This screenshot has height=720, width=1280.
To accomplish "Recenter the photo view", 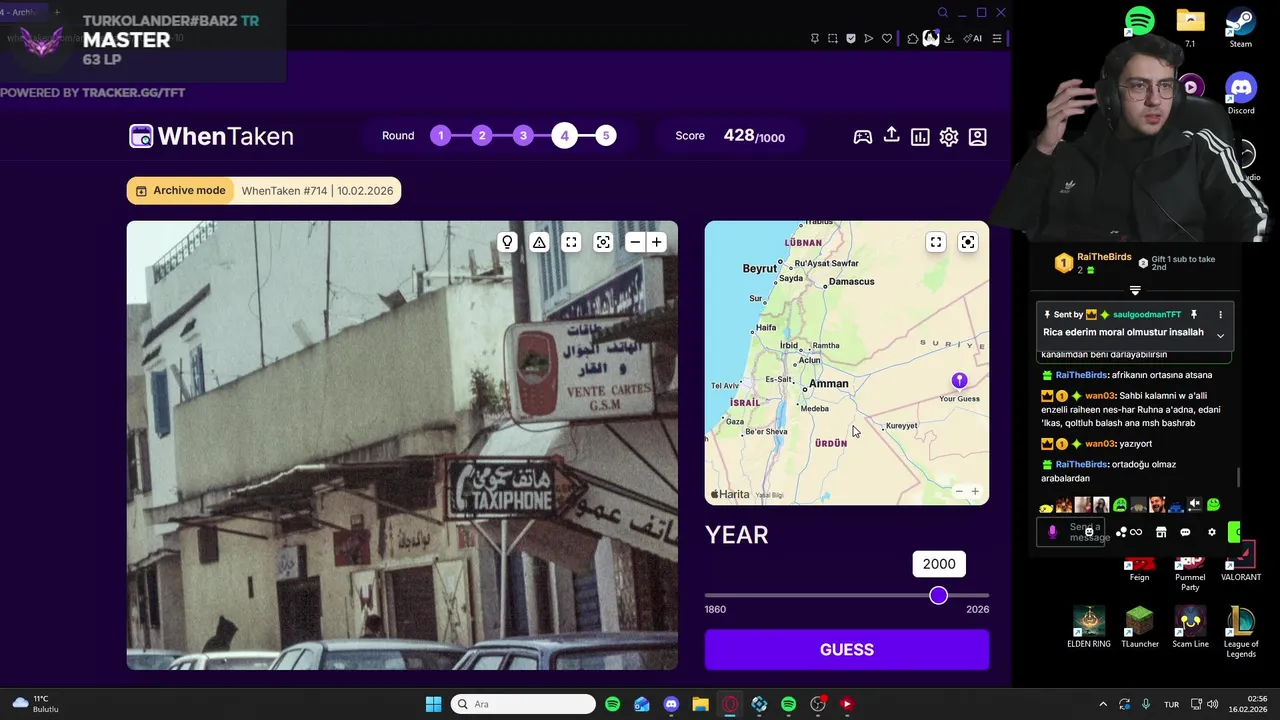I will pyautogui.click(x=603, y=242).
